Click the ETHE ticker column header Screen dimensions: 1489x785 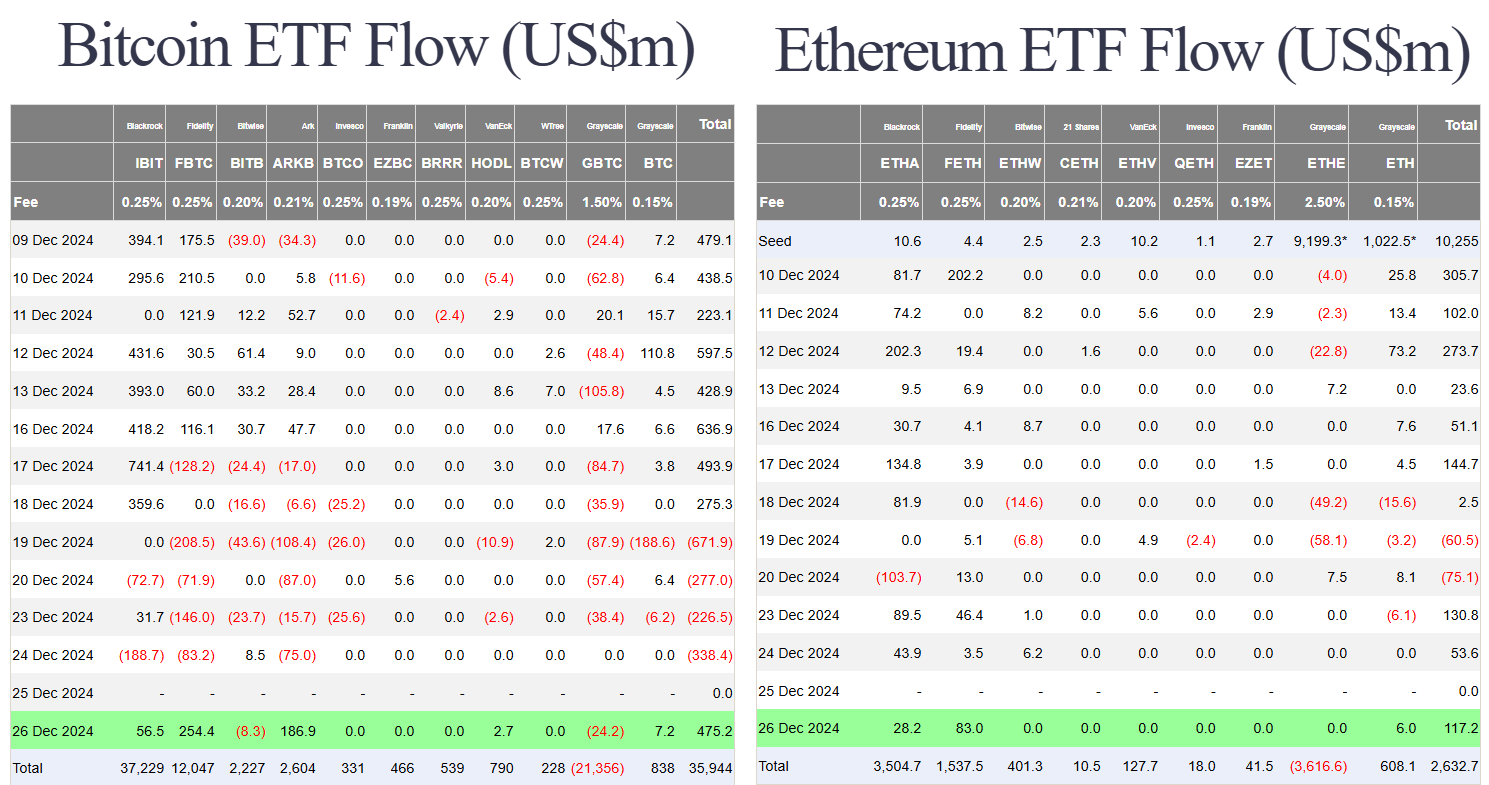tap(1325, 162)
